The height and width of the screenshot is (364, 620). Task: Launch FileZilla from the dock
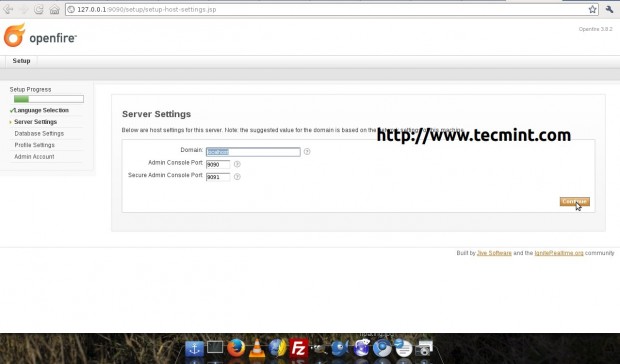299,349
